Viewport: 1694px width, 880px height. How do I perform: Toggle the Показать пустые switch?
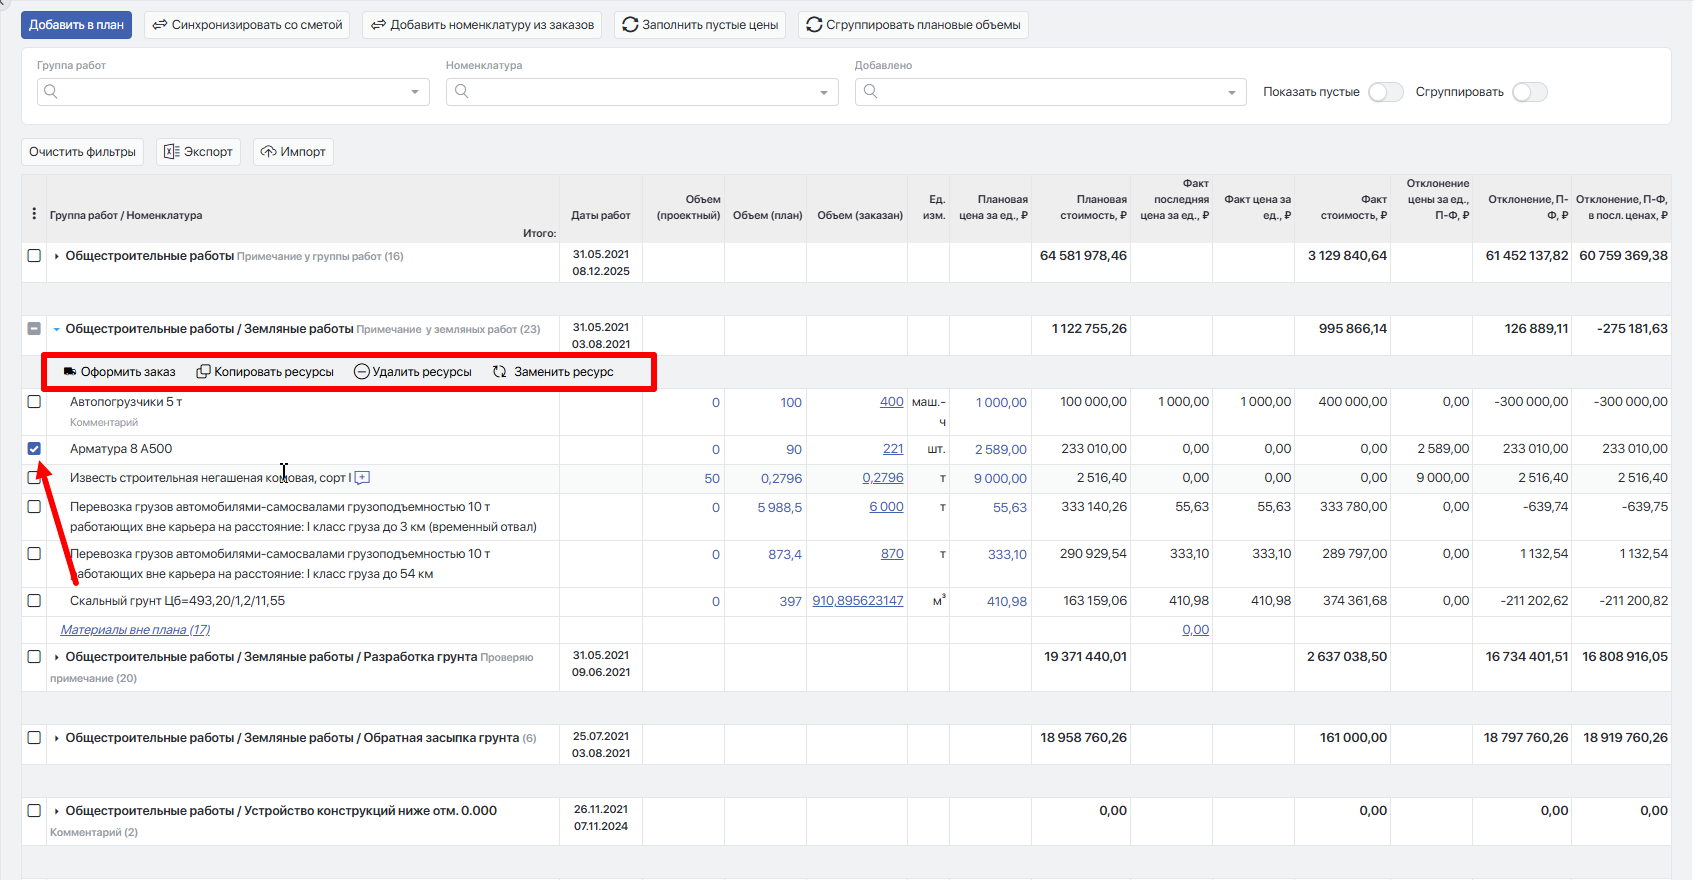tap(1385, 92)
